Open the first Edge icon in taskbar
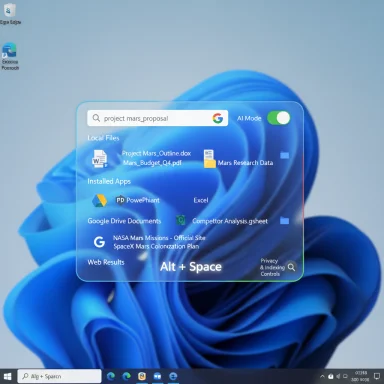Screen dimensions: 384x384 coord(111,376)
